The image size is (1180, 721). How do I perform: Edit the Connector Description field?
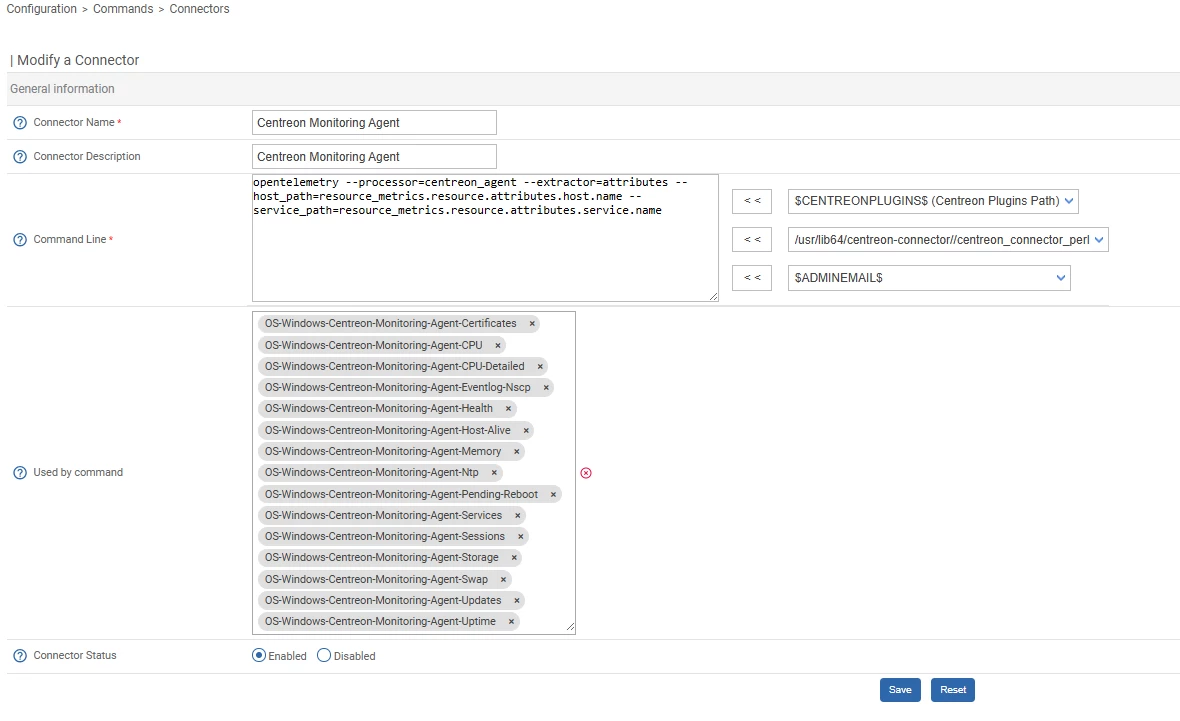tap(374, 157)
